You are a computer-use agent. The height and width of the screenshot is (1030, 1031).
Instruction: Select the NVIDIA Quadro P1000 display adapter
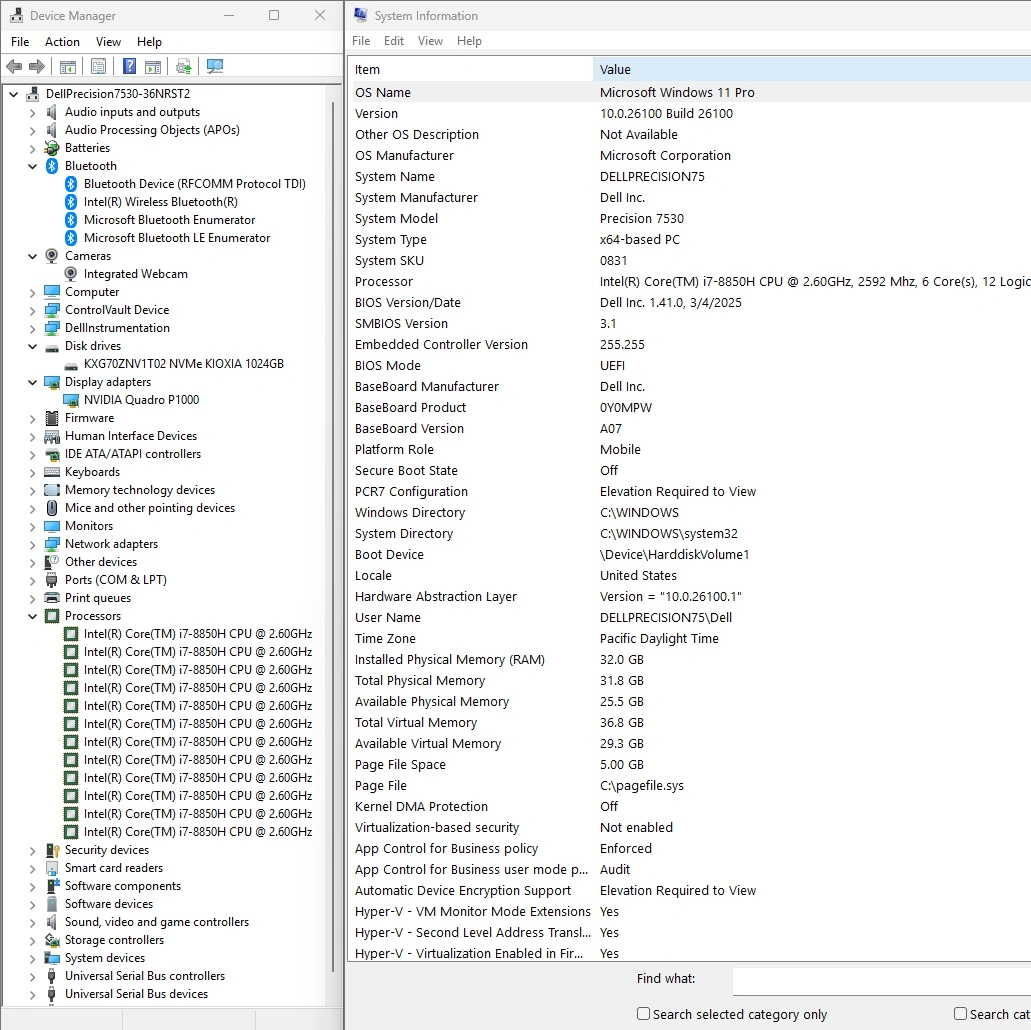pos(141,400)
